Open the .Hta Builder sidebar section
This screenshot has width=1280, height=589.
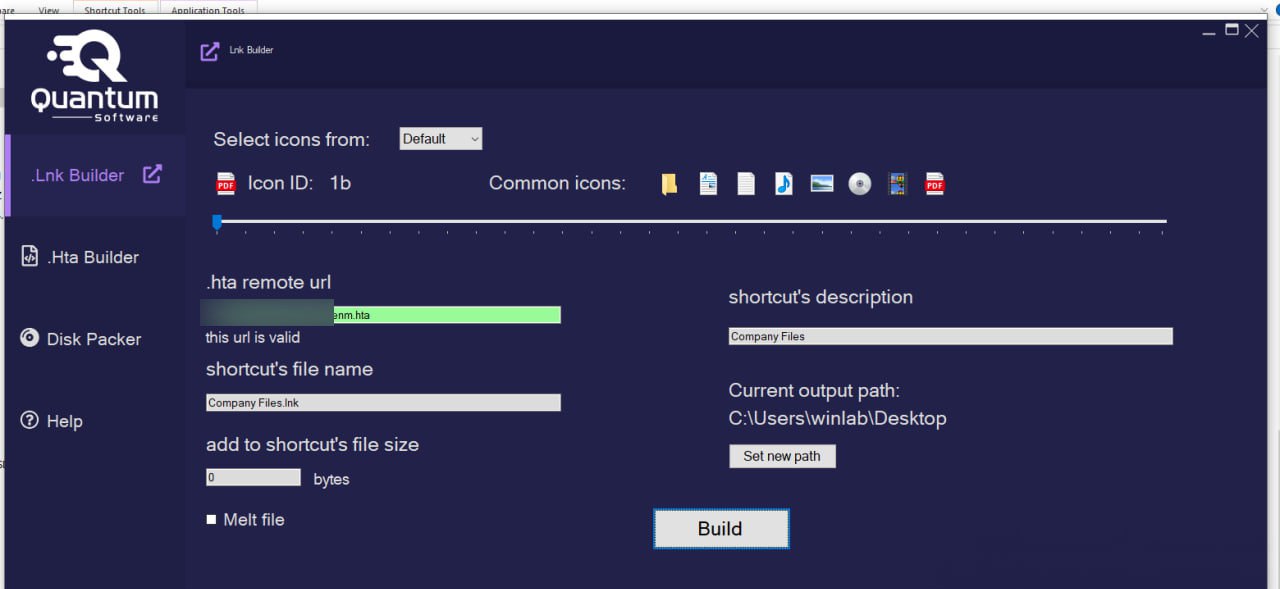pos(96,257)
